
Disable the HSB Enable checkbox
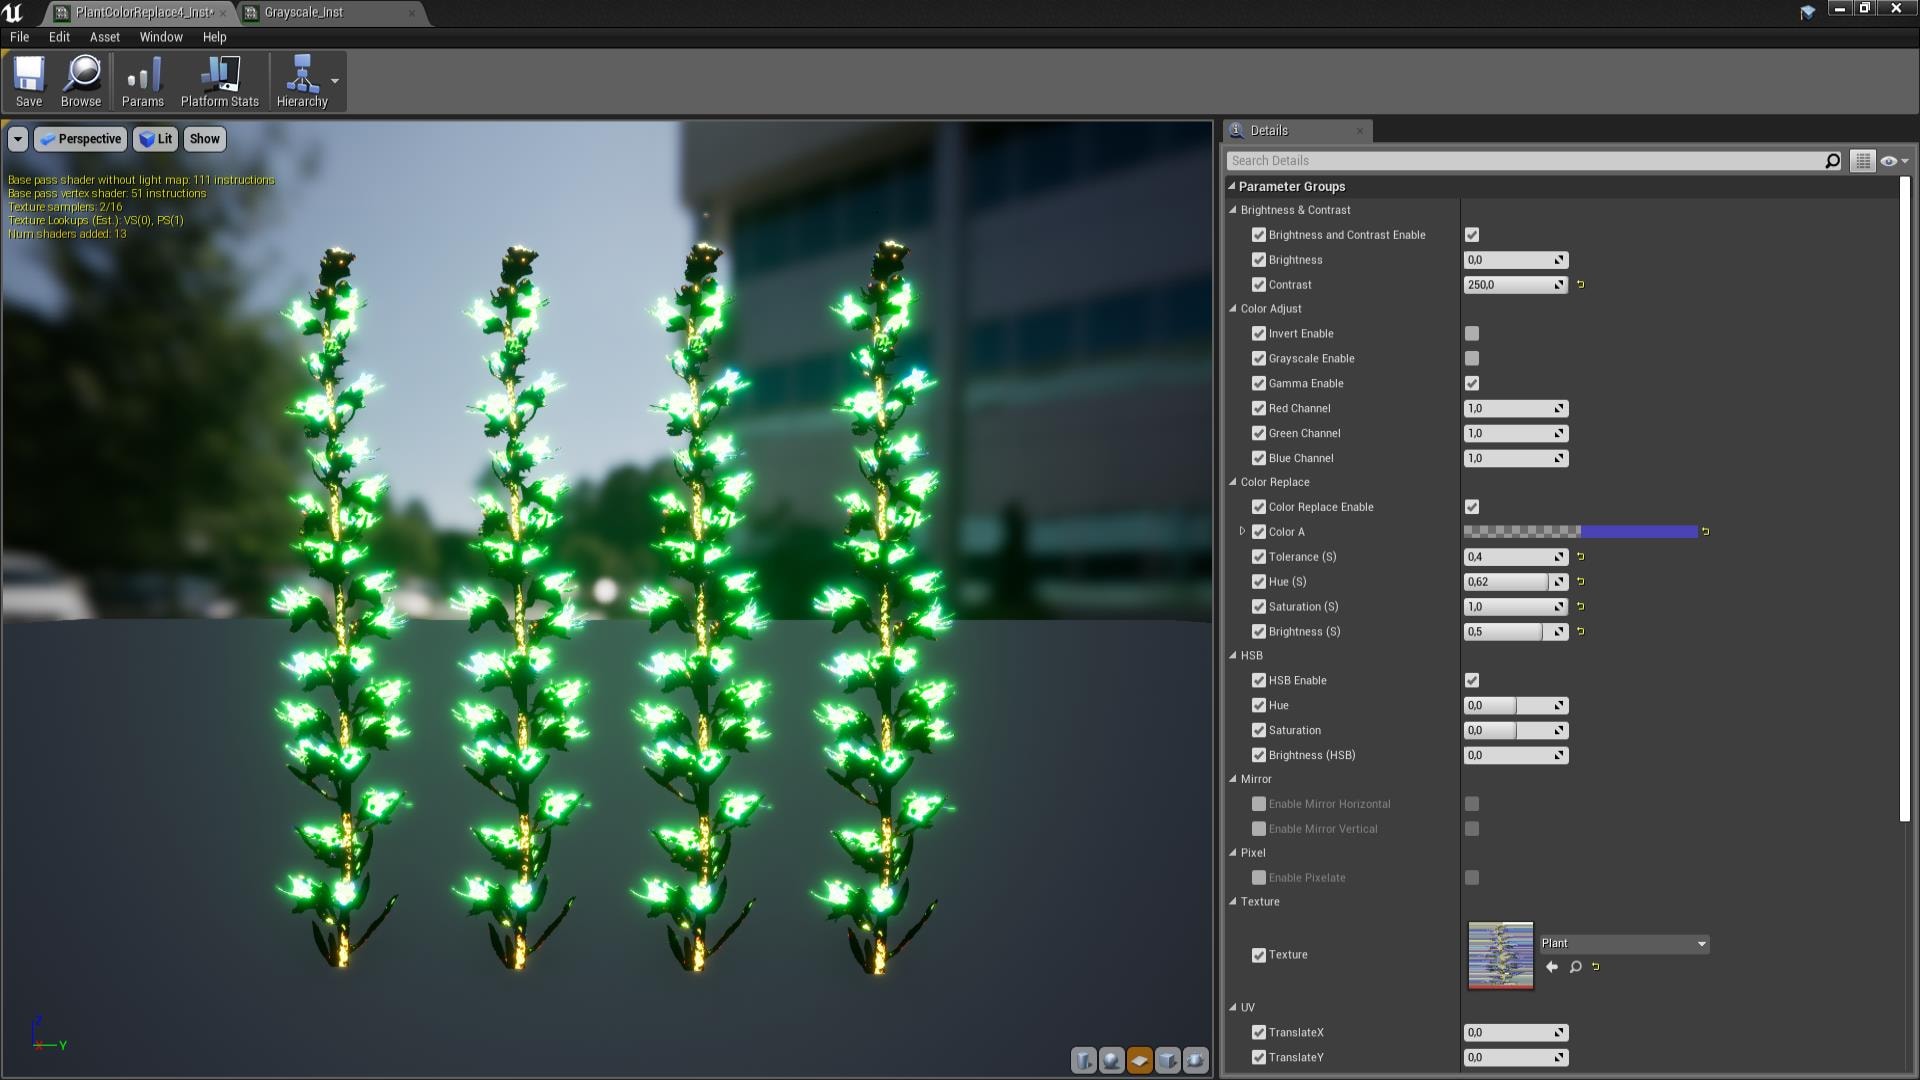[1471, 680]
